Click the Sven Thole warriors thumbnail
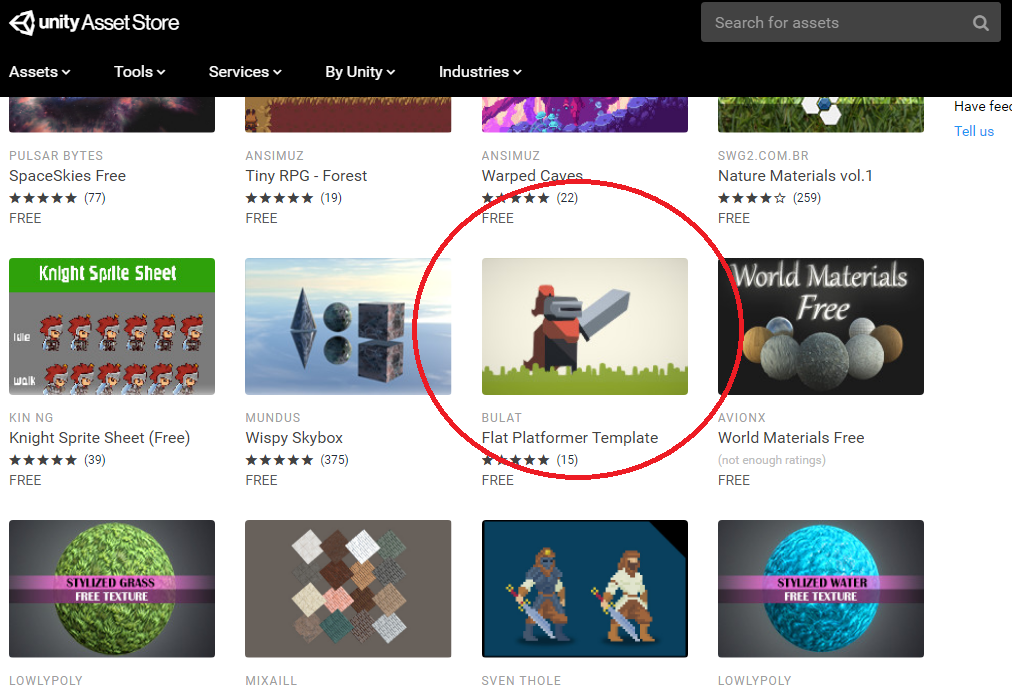 point(585,588)
